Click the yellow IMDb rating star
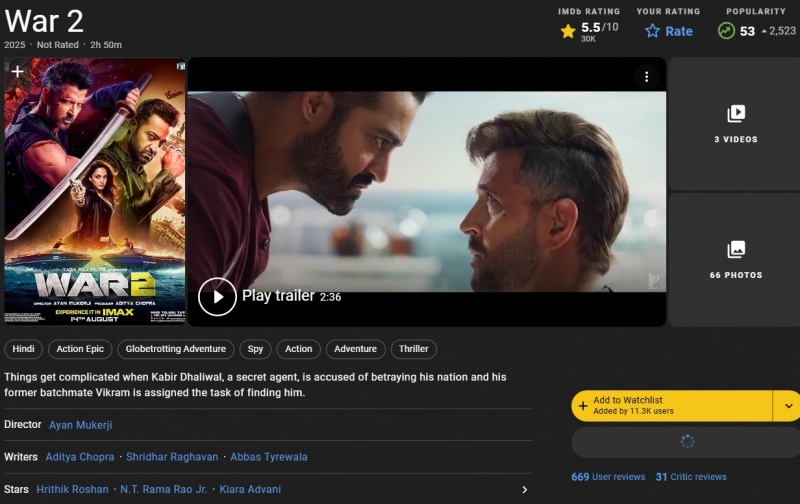800x504 pixels. (568, 31)
